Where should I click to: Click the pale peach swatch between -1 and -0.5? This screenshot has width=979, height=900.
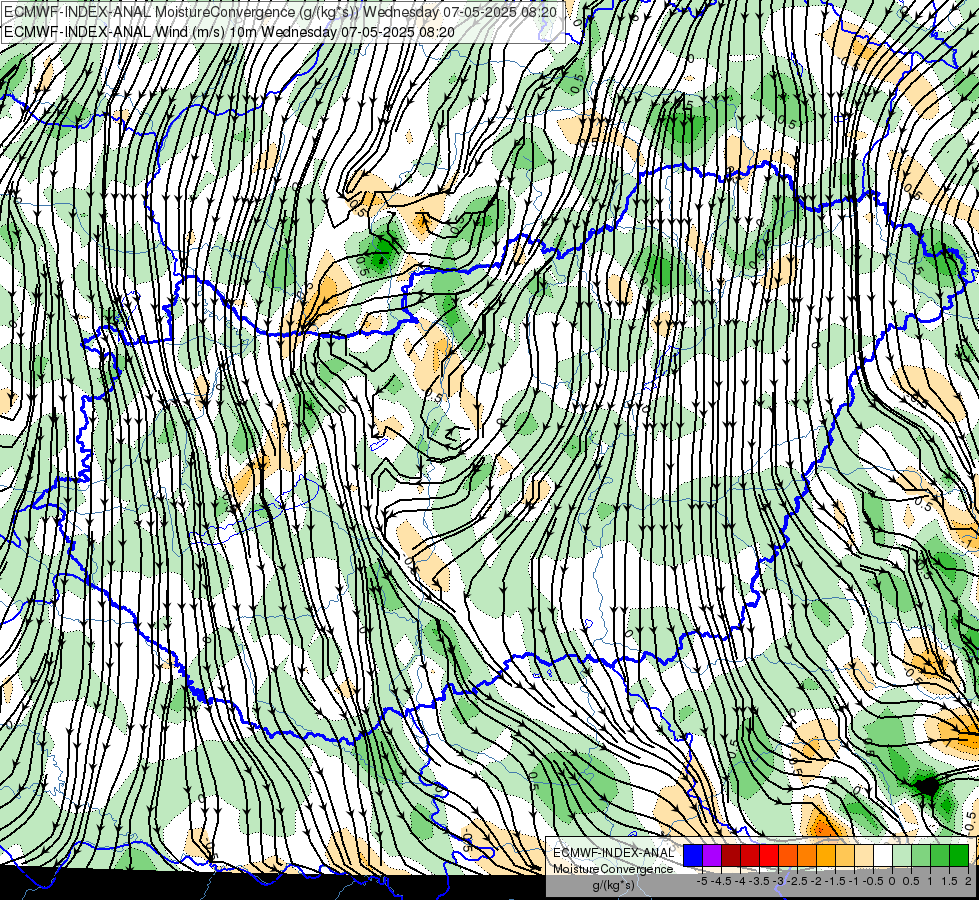[x=864, y=856]
